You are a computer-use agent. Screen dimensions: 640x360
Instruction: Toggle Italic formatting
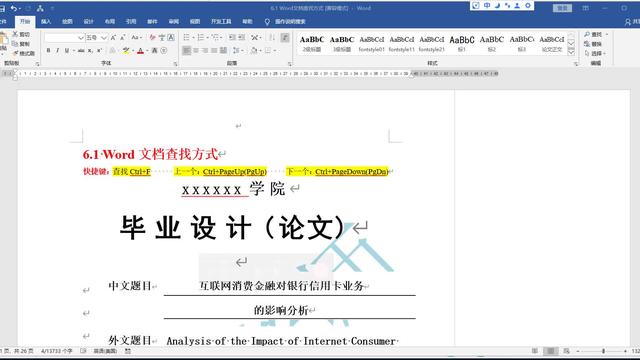pos(58,51)
